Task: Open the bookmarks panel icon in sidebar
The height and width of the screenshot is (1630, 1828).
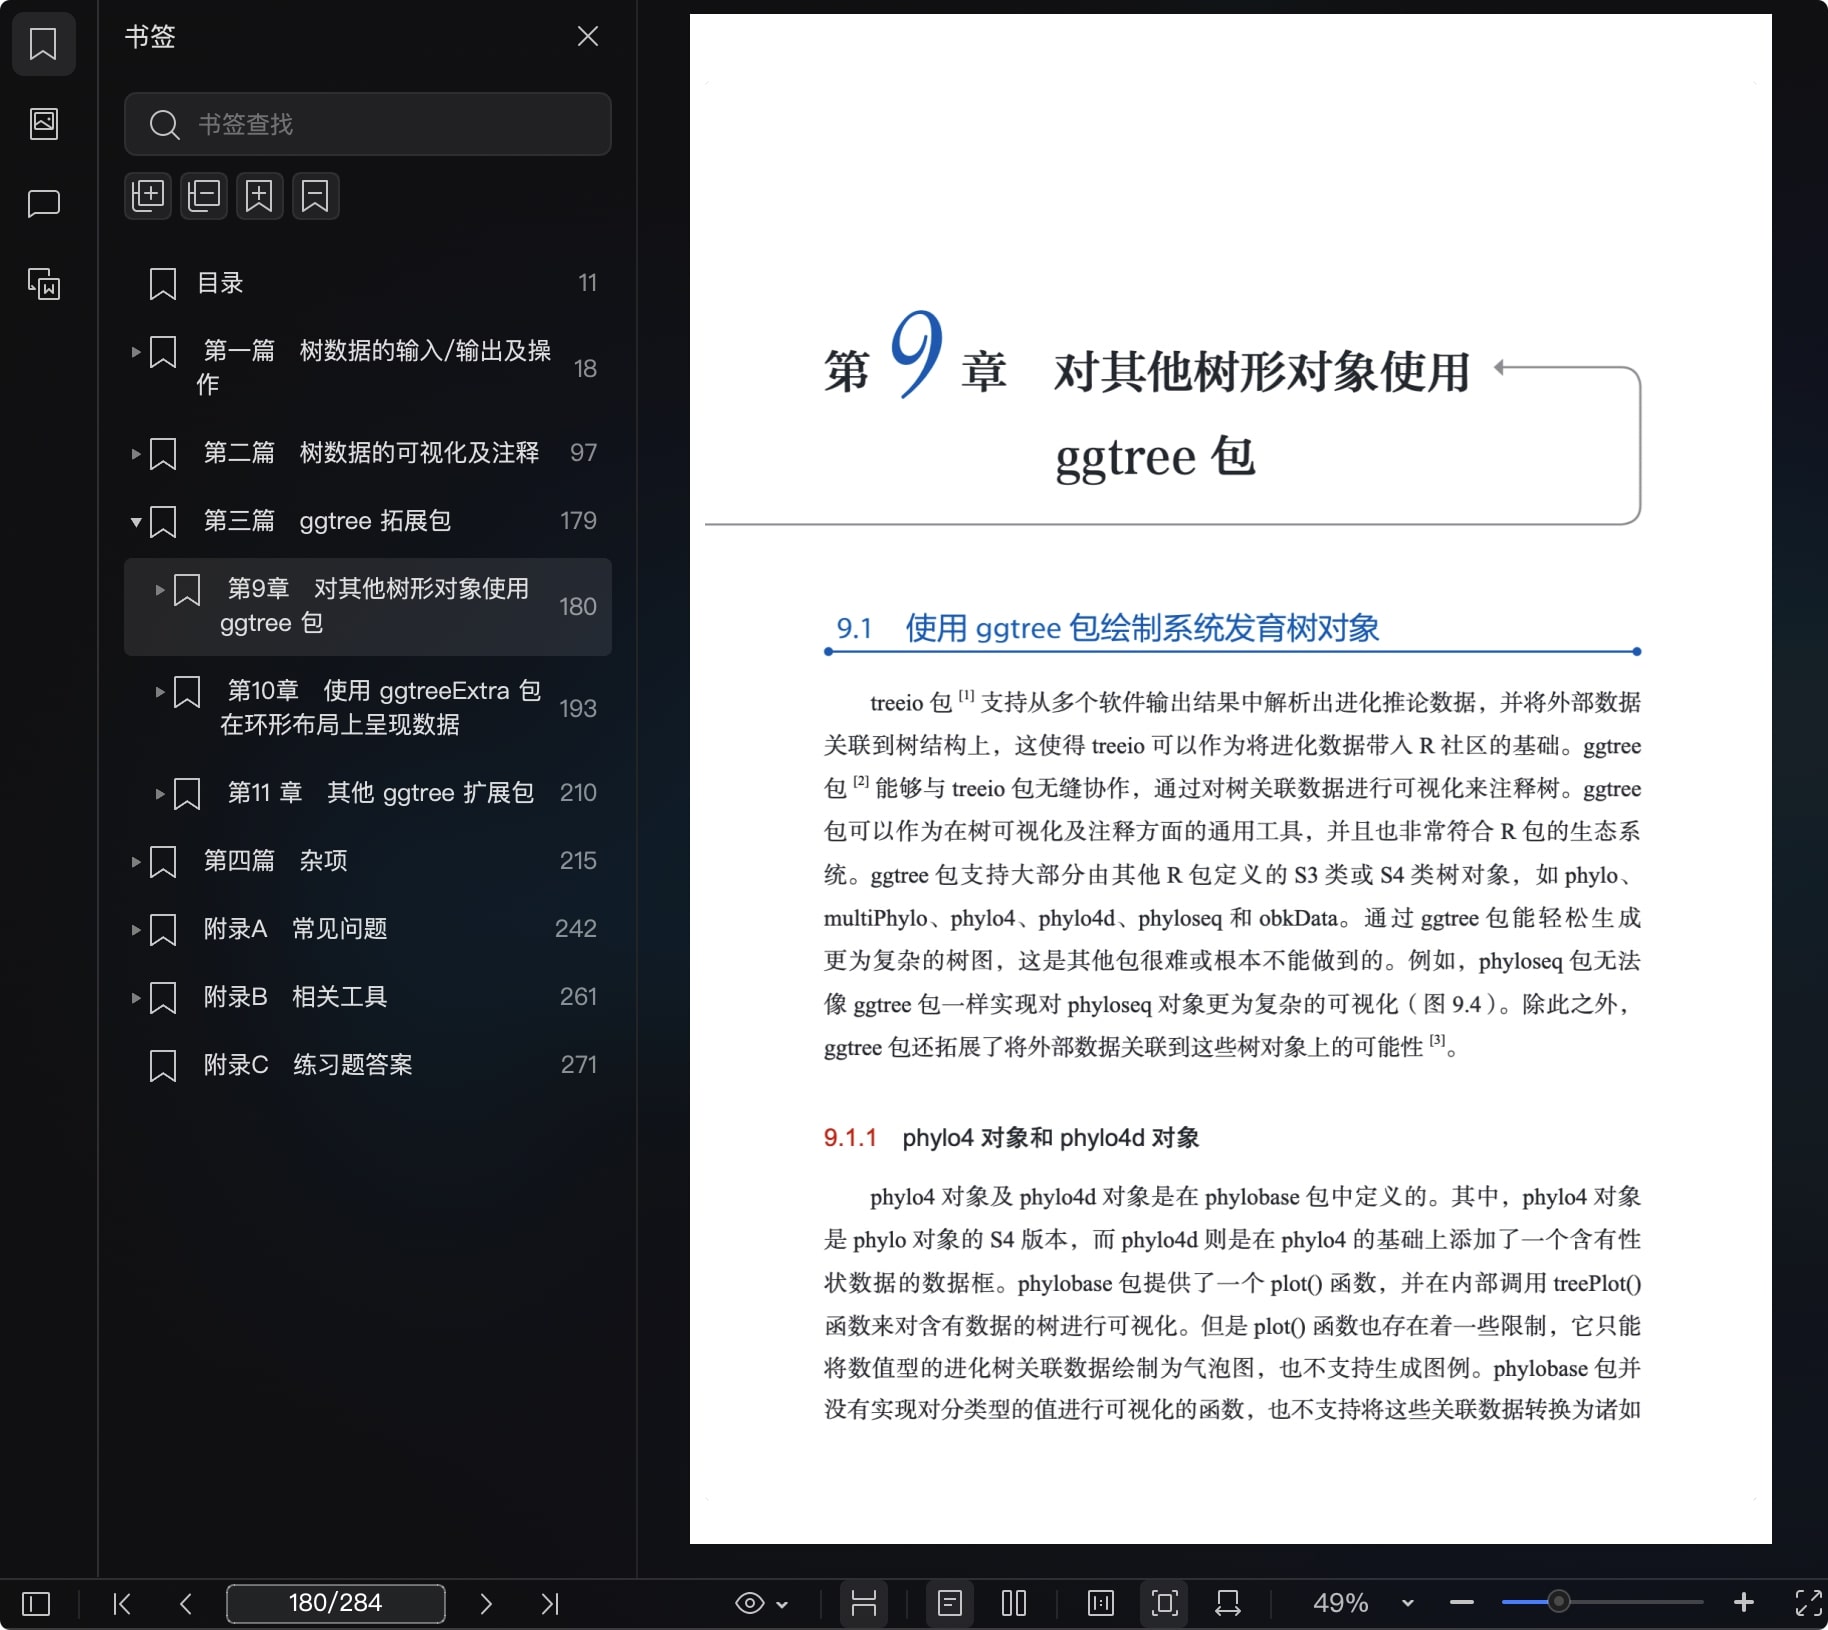Action: [x=43, y=44]
